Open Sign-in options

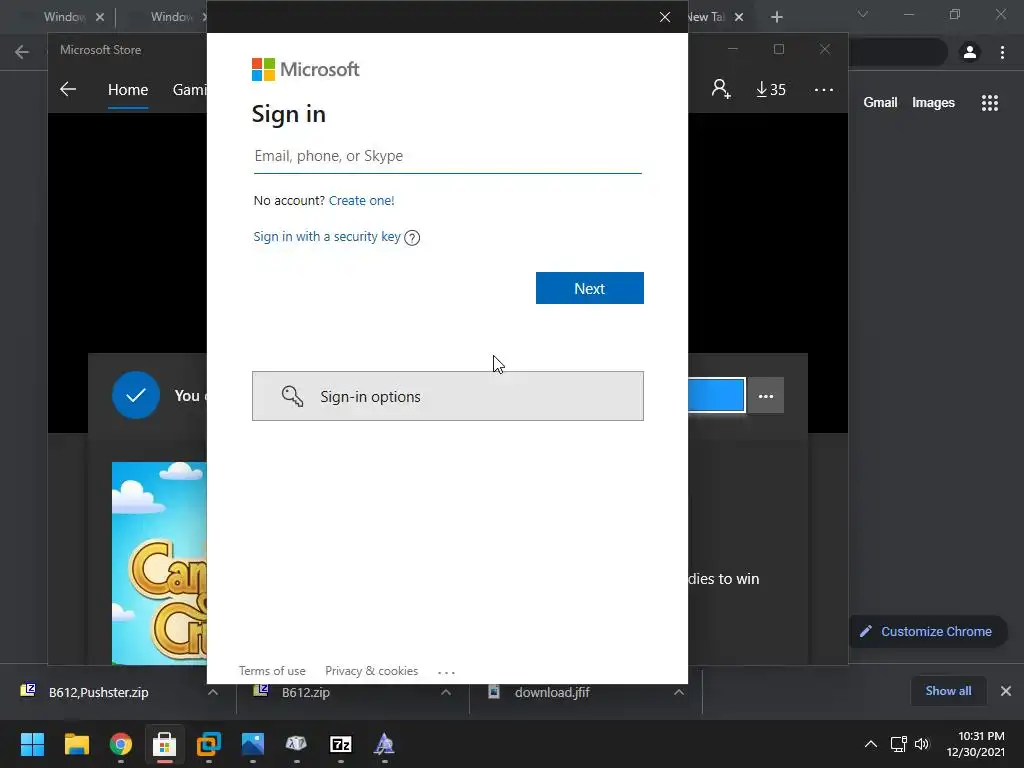point(447,396)
